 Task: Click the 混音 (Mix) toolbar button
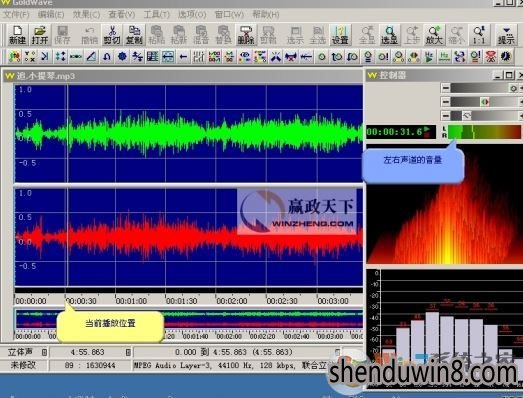coord(201,35)
